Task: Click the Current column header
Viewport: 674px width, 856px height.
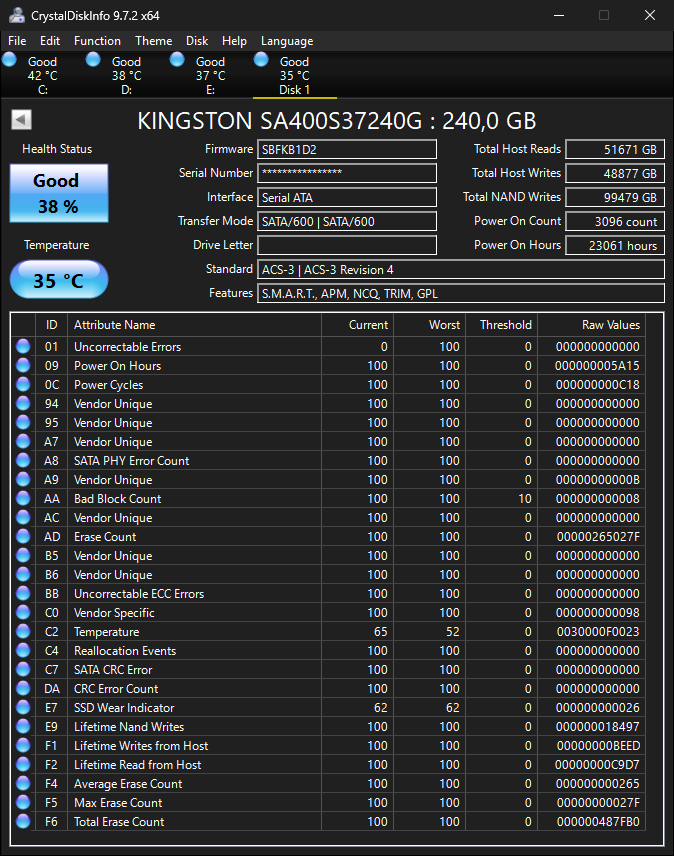Action: (357, 325)
